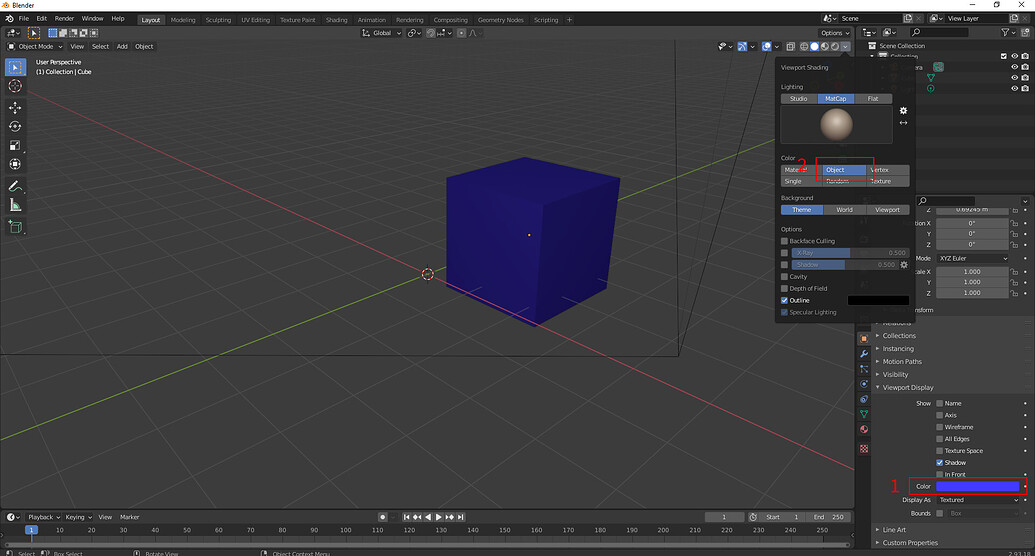Viewport: 1035px width, 556px height.
Task: Switch to material preview shading
Action: [824, 46]
